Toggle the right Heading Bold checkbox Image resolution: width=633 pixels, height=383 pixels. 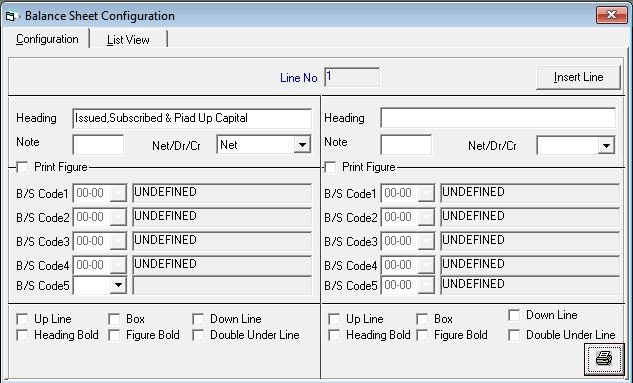[334, 335]
